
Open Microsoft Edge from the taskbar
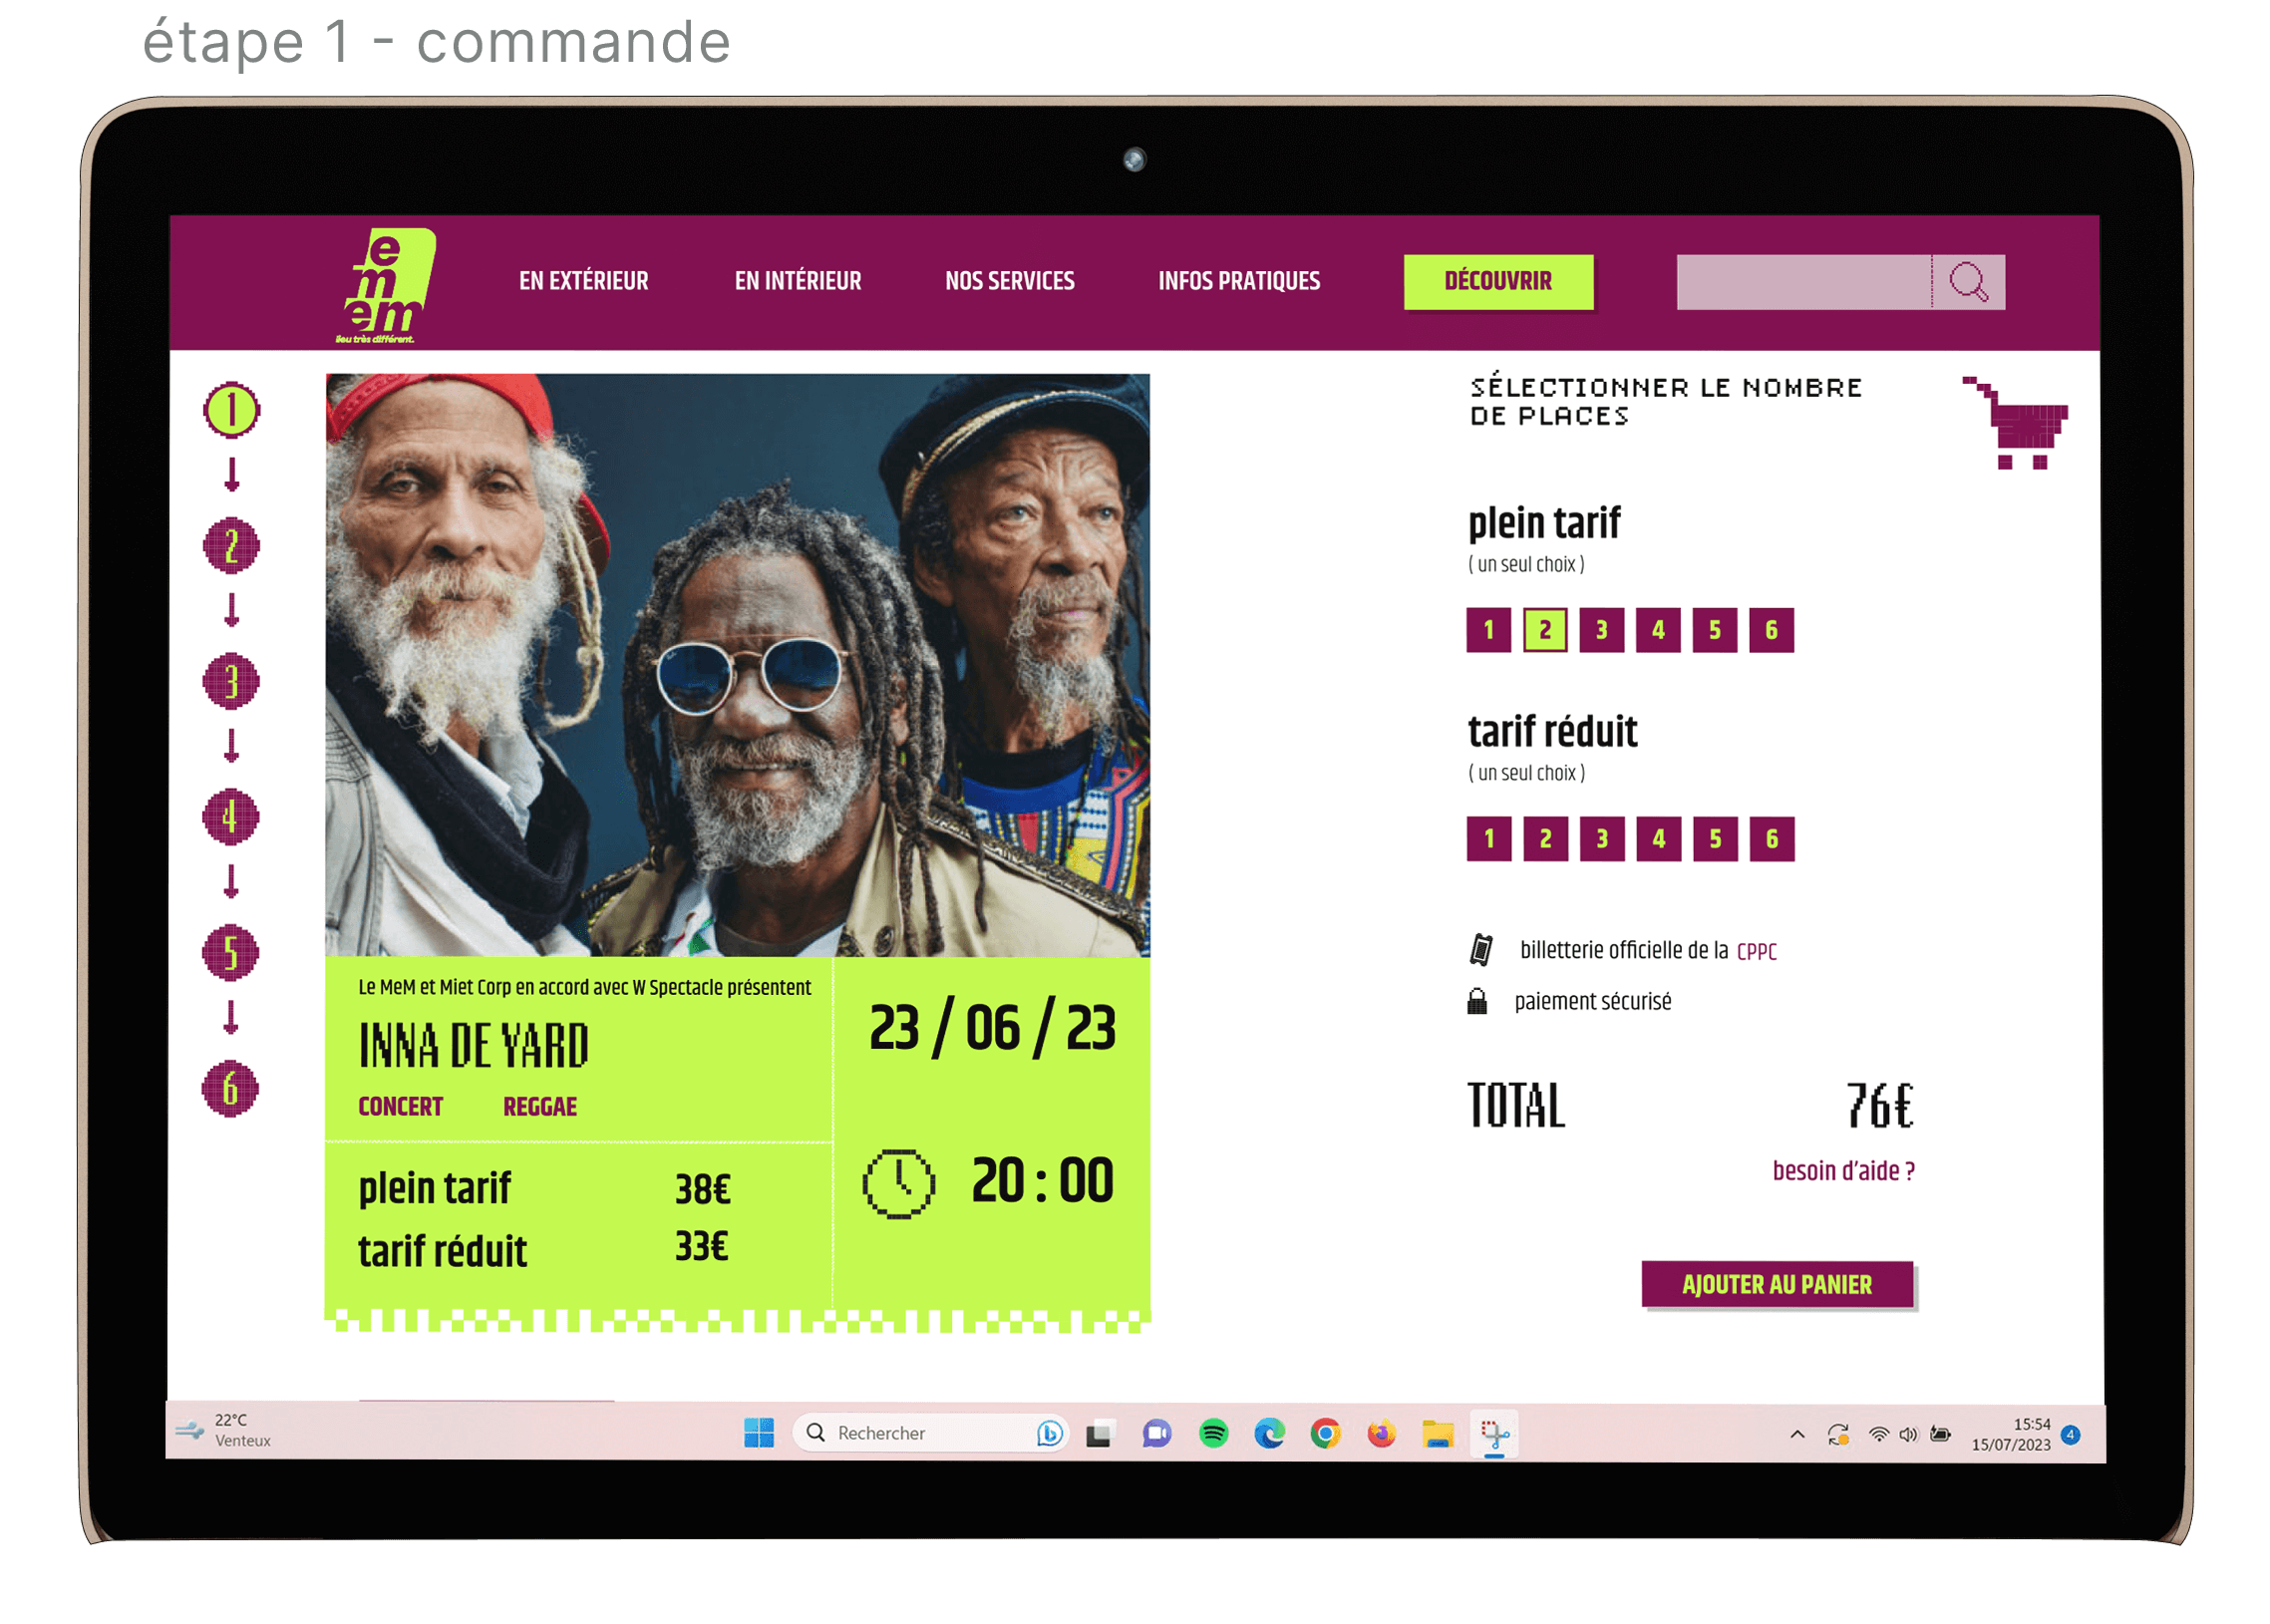click(x=1269, y=1433)
